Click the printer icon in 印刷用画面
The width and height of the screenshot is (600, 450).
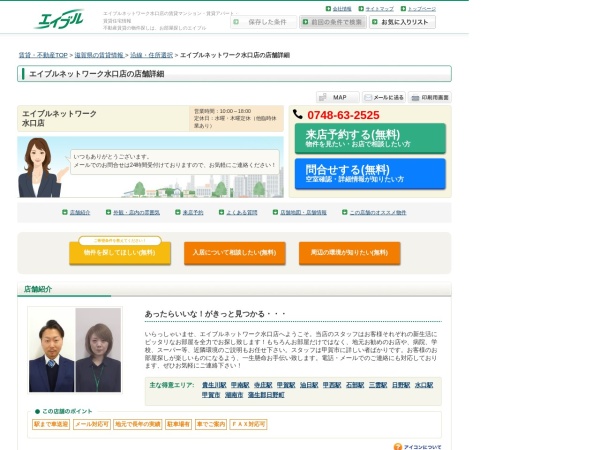click(x=415, y=98)
